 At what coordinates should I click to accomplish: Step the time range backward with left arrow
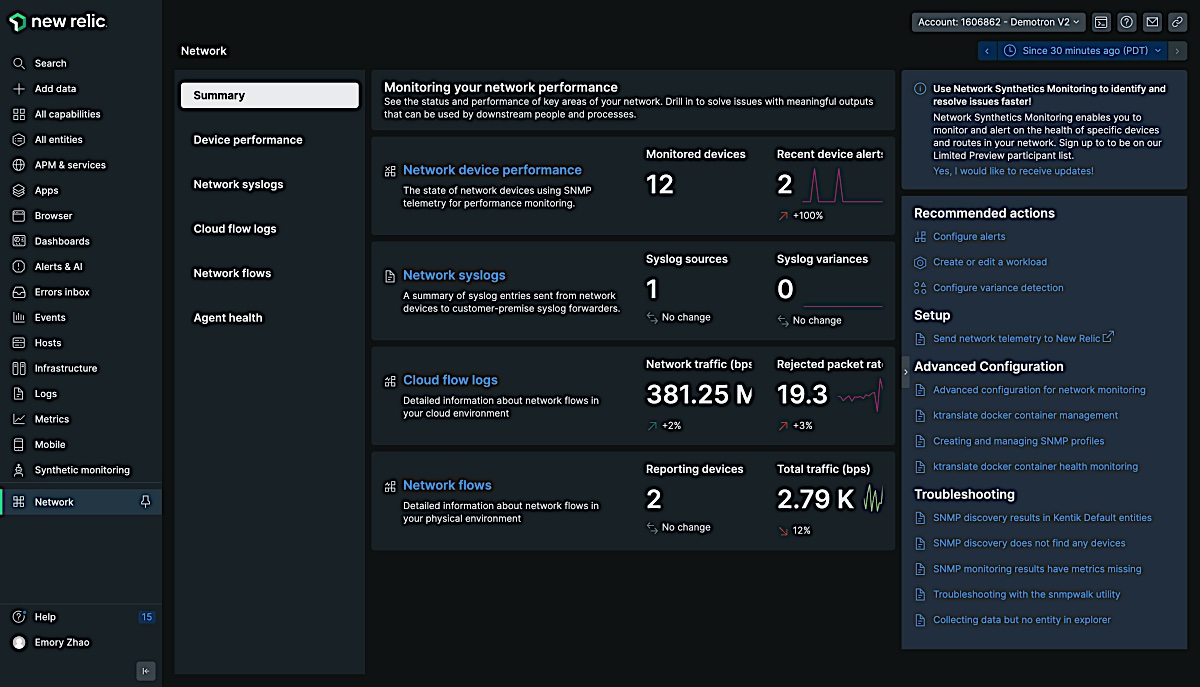pos(987,50)
